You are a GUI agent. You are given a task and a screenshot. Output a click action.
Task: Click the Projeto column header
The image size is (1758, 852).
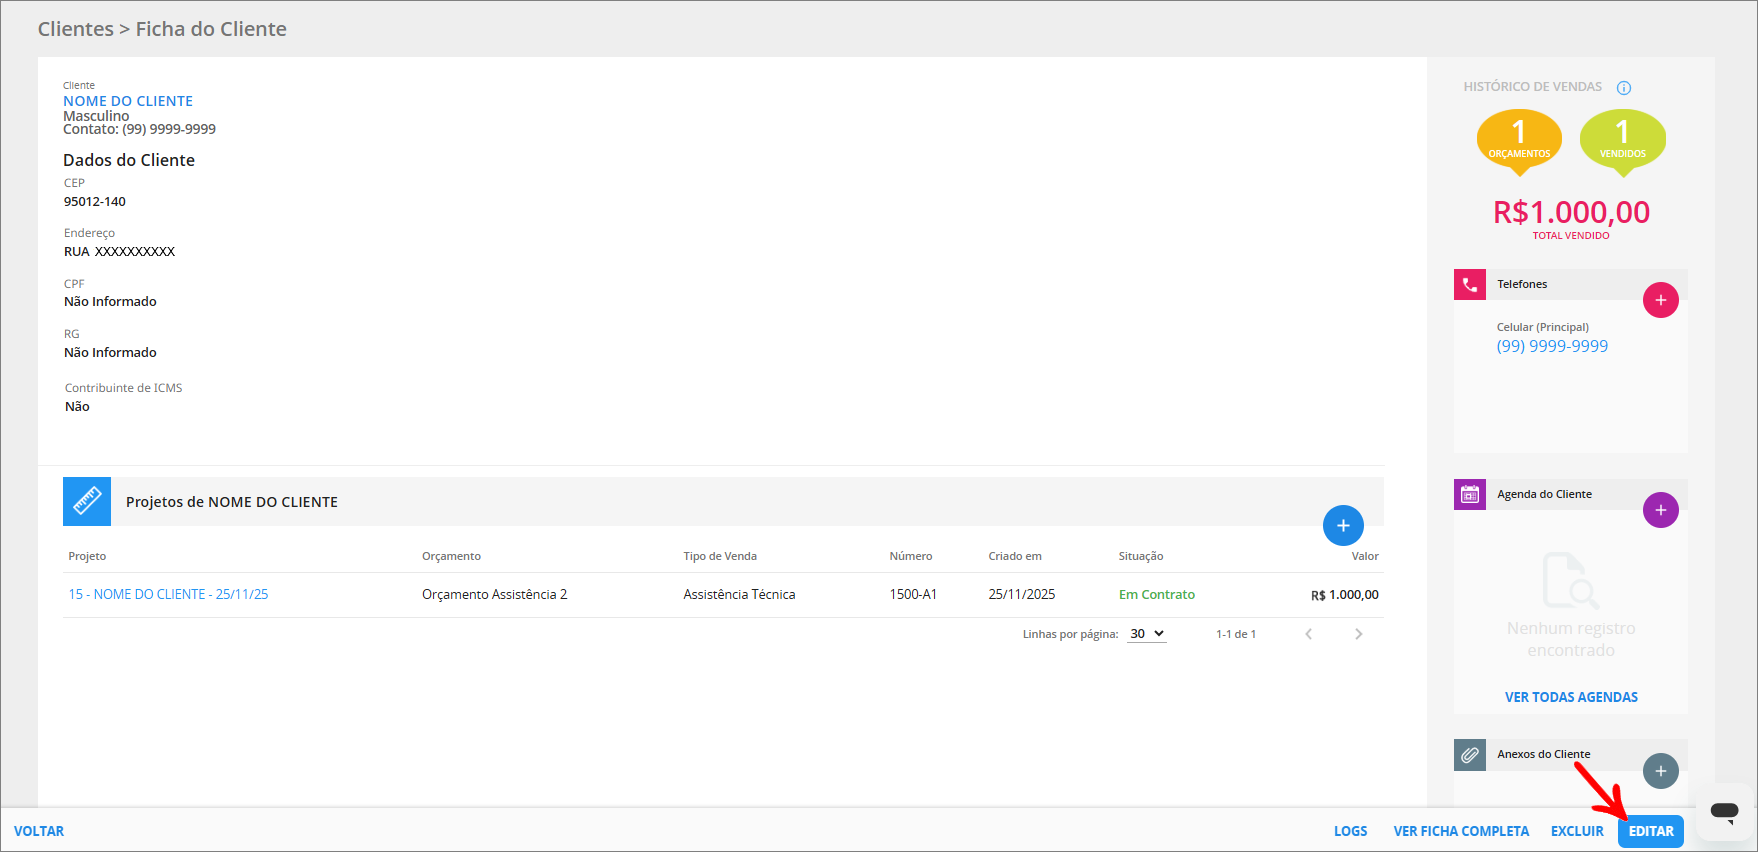[x=87, y=556]
